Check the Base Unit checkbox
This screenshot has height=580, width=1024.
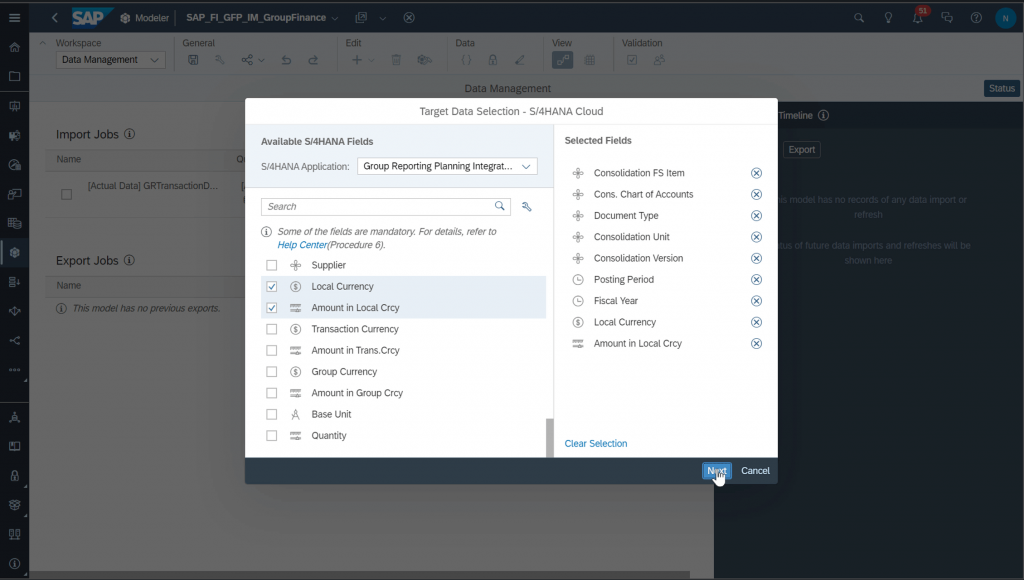point(272,415)
